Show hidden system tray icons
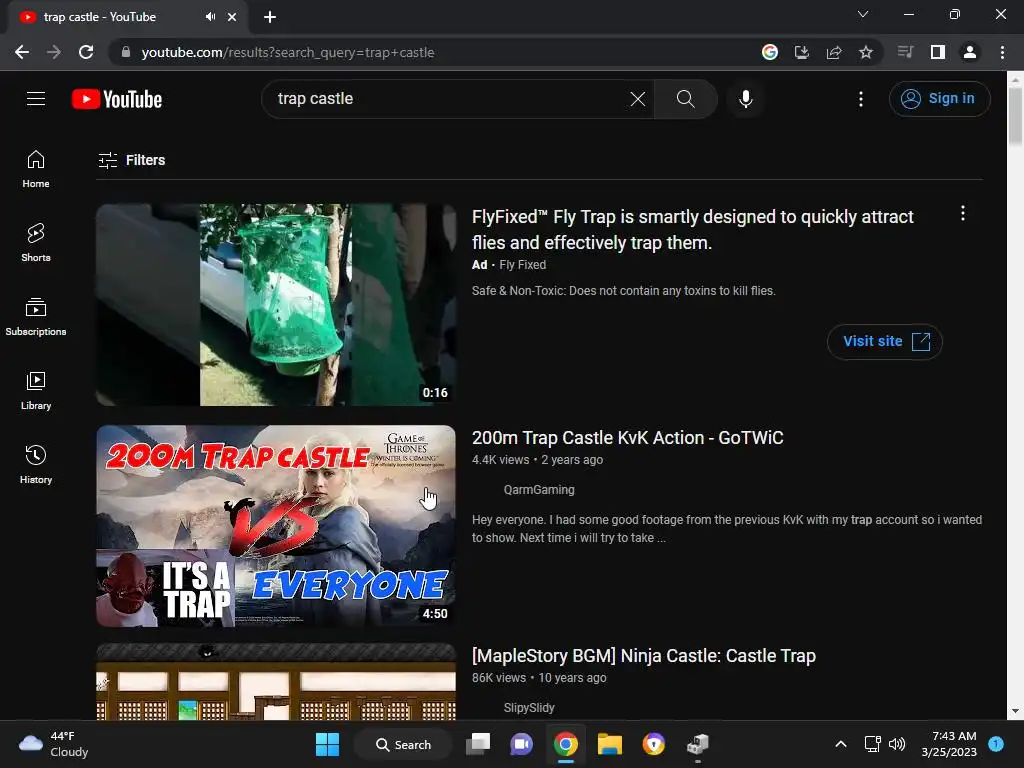Viewport: 1024px width, 768px height. [x=841, y=744]
